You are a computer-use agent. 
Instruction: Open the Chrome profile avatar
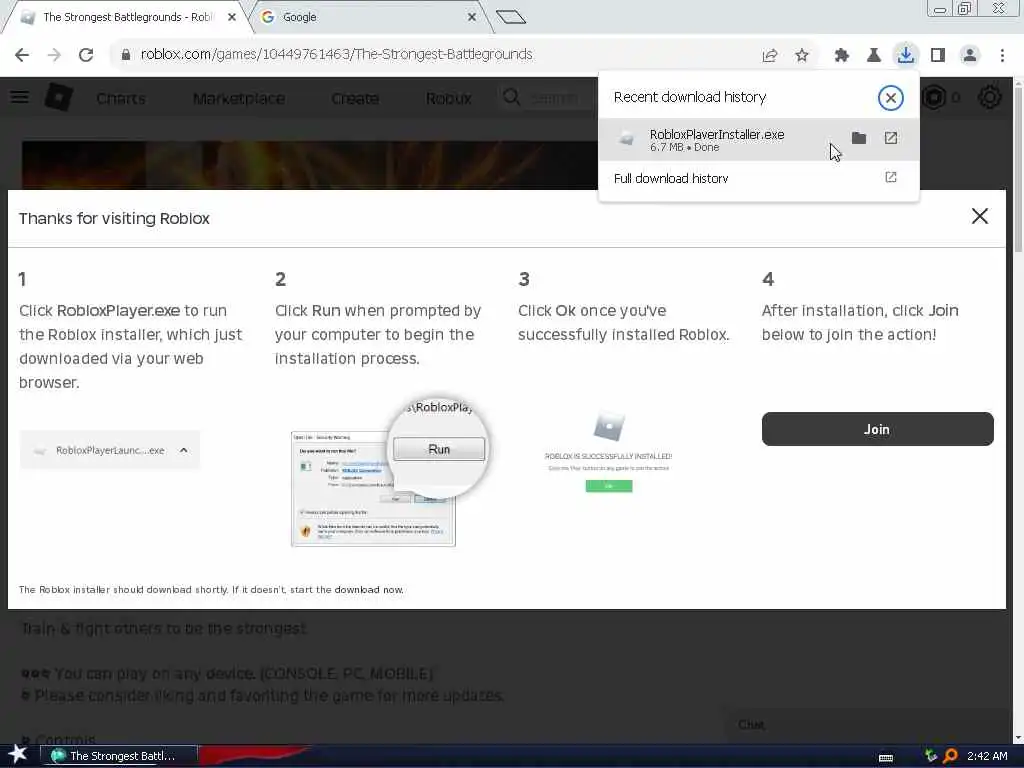970,56
